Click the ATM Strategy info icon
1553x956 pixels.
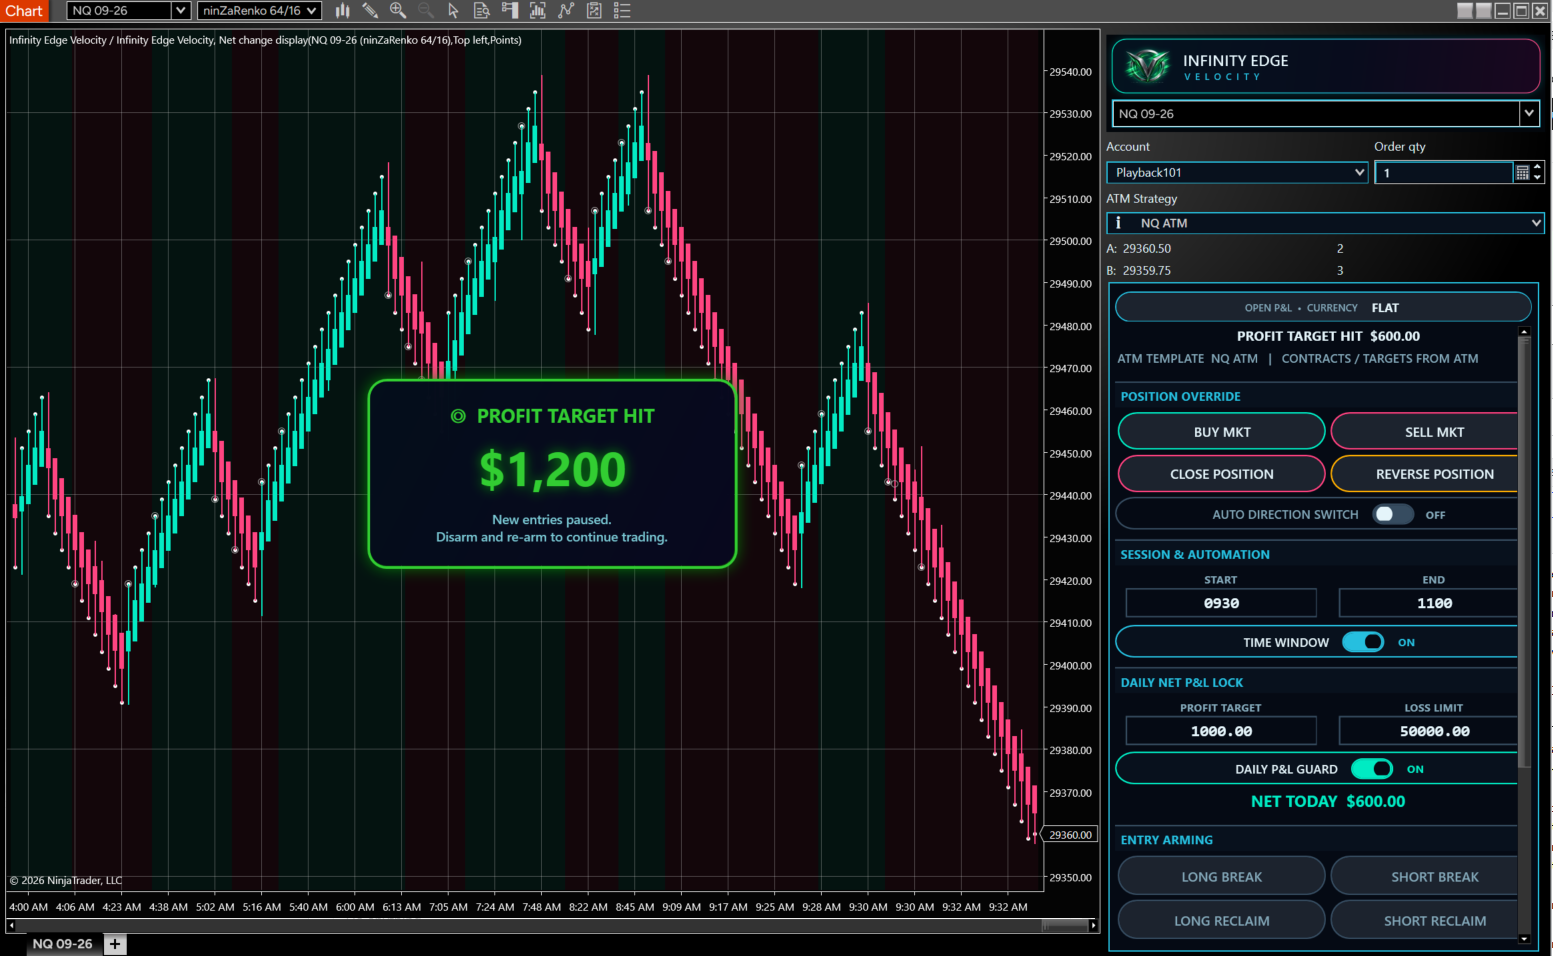click(1118, 223)
